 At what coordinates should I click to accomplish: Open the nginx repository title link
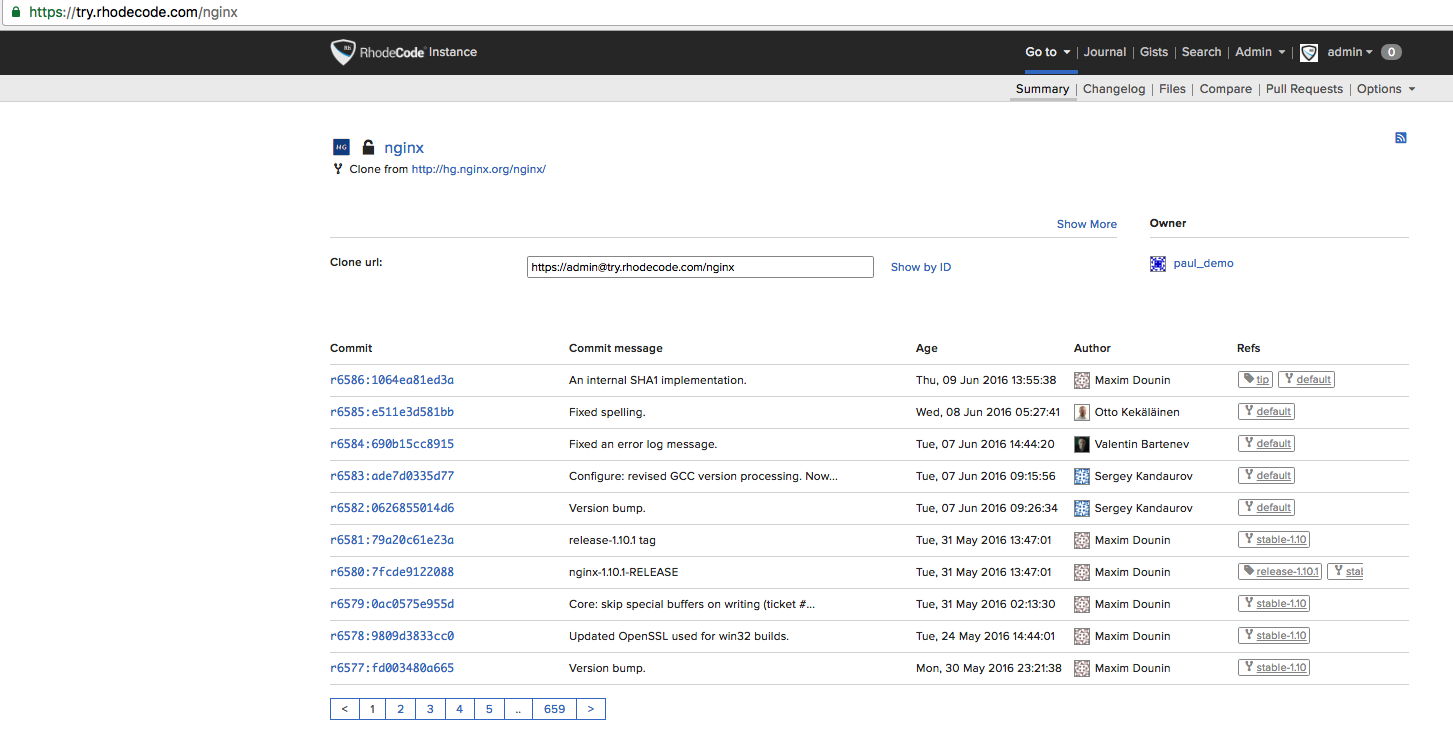(404, 147)
